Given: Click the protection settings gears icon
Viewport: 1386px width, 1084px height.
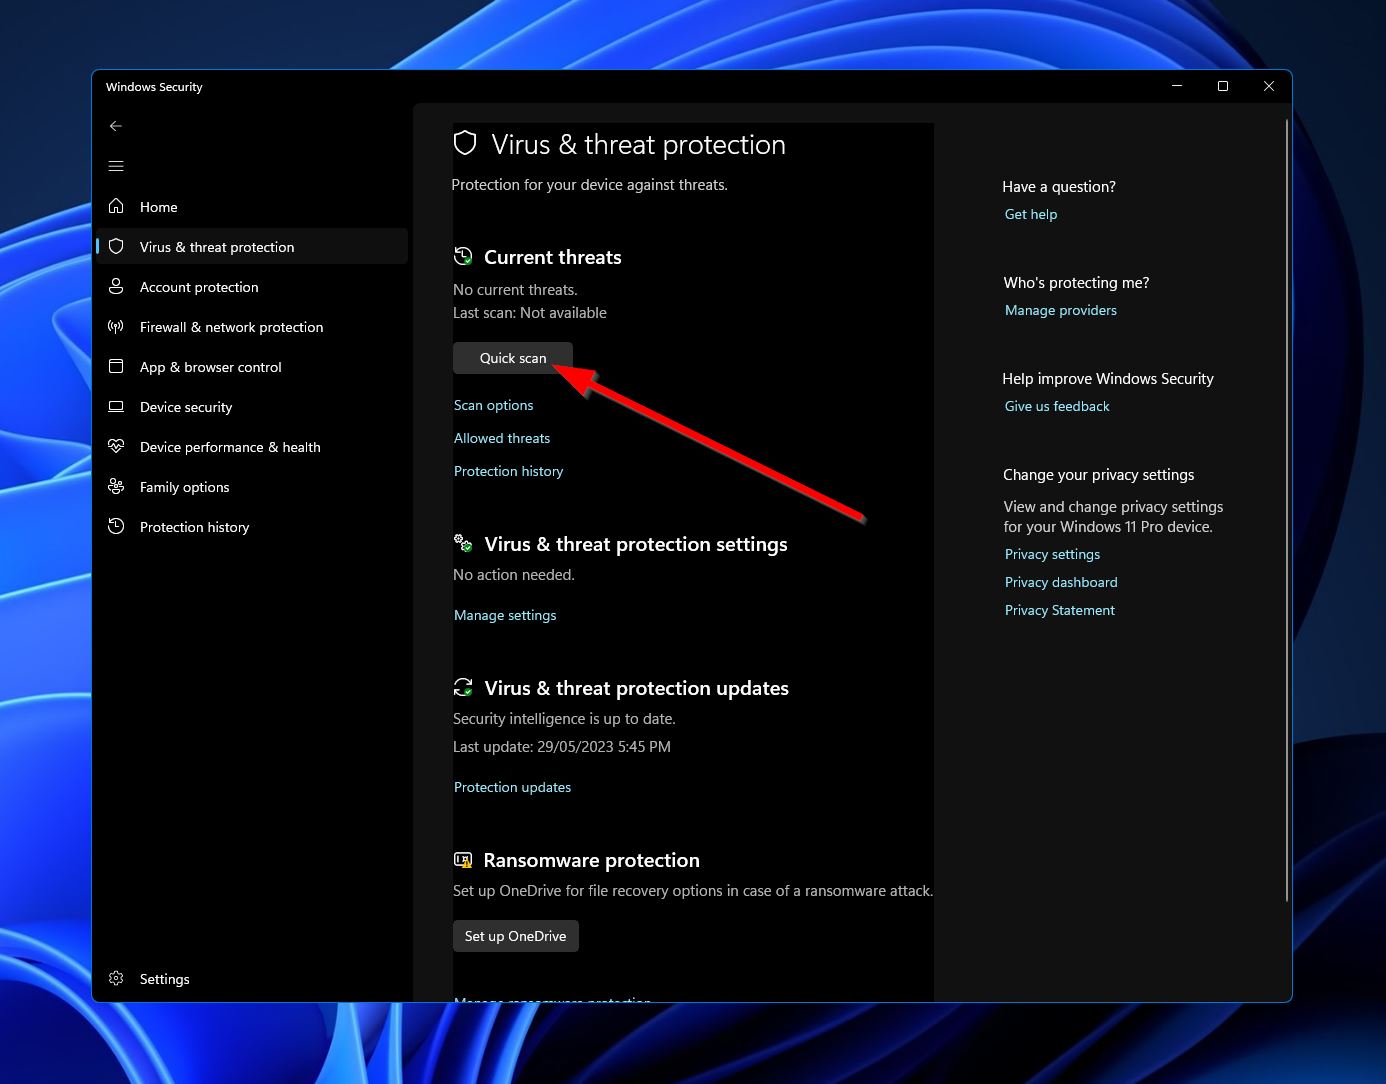Looking at the screenshot, I should (463, 543).
